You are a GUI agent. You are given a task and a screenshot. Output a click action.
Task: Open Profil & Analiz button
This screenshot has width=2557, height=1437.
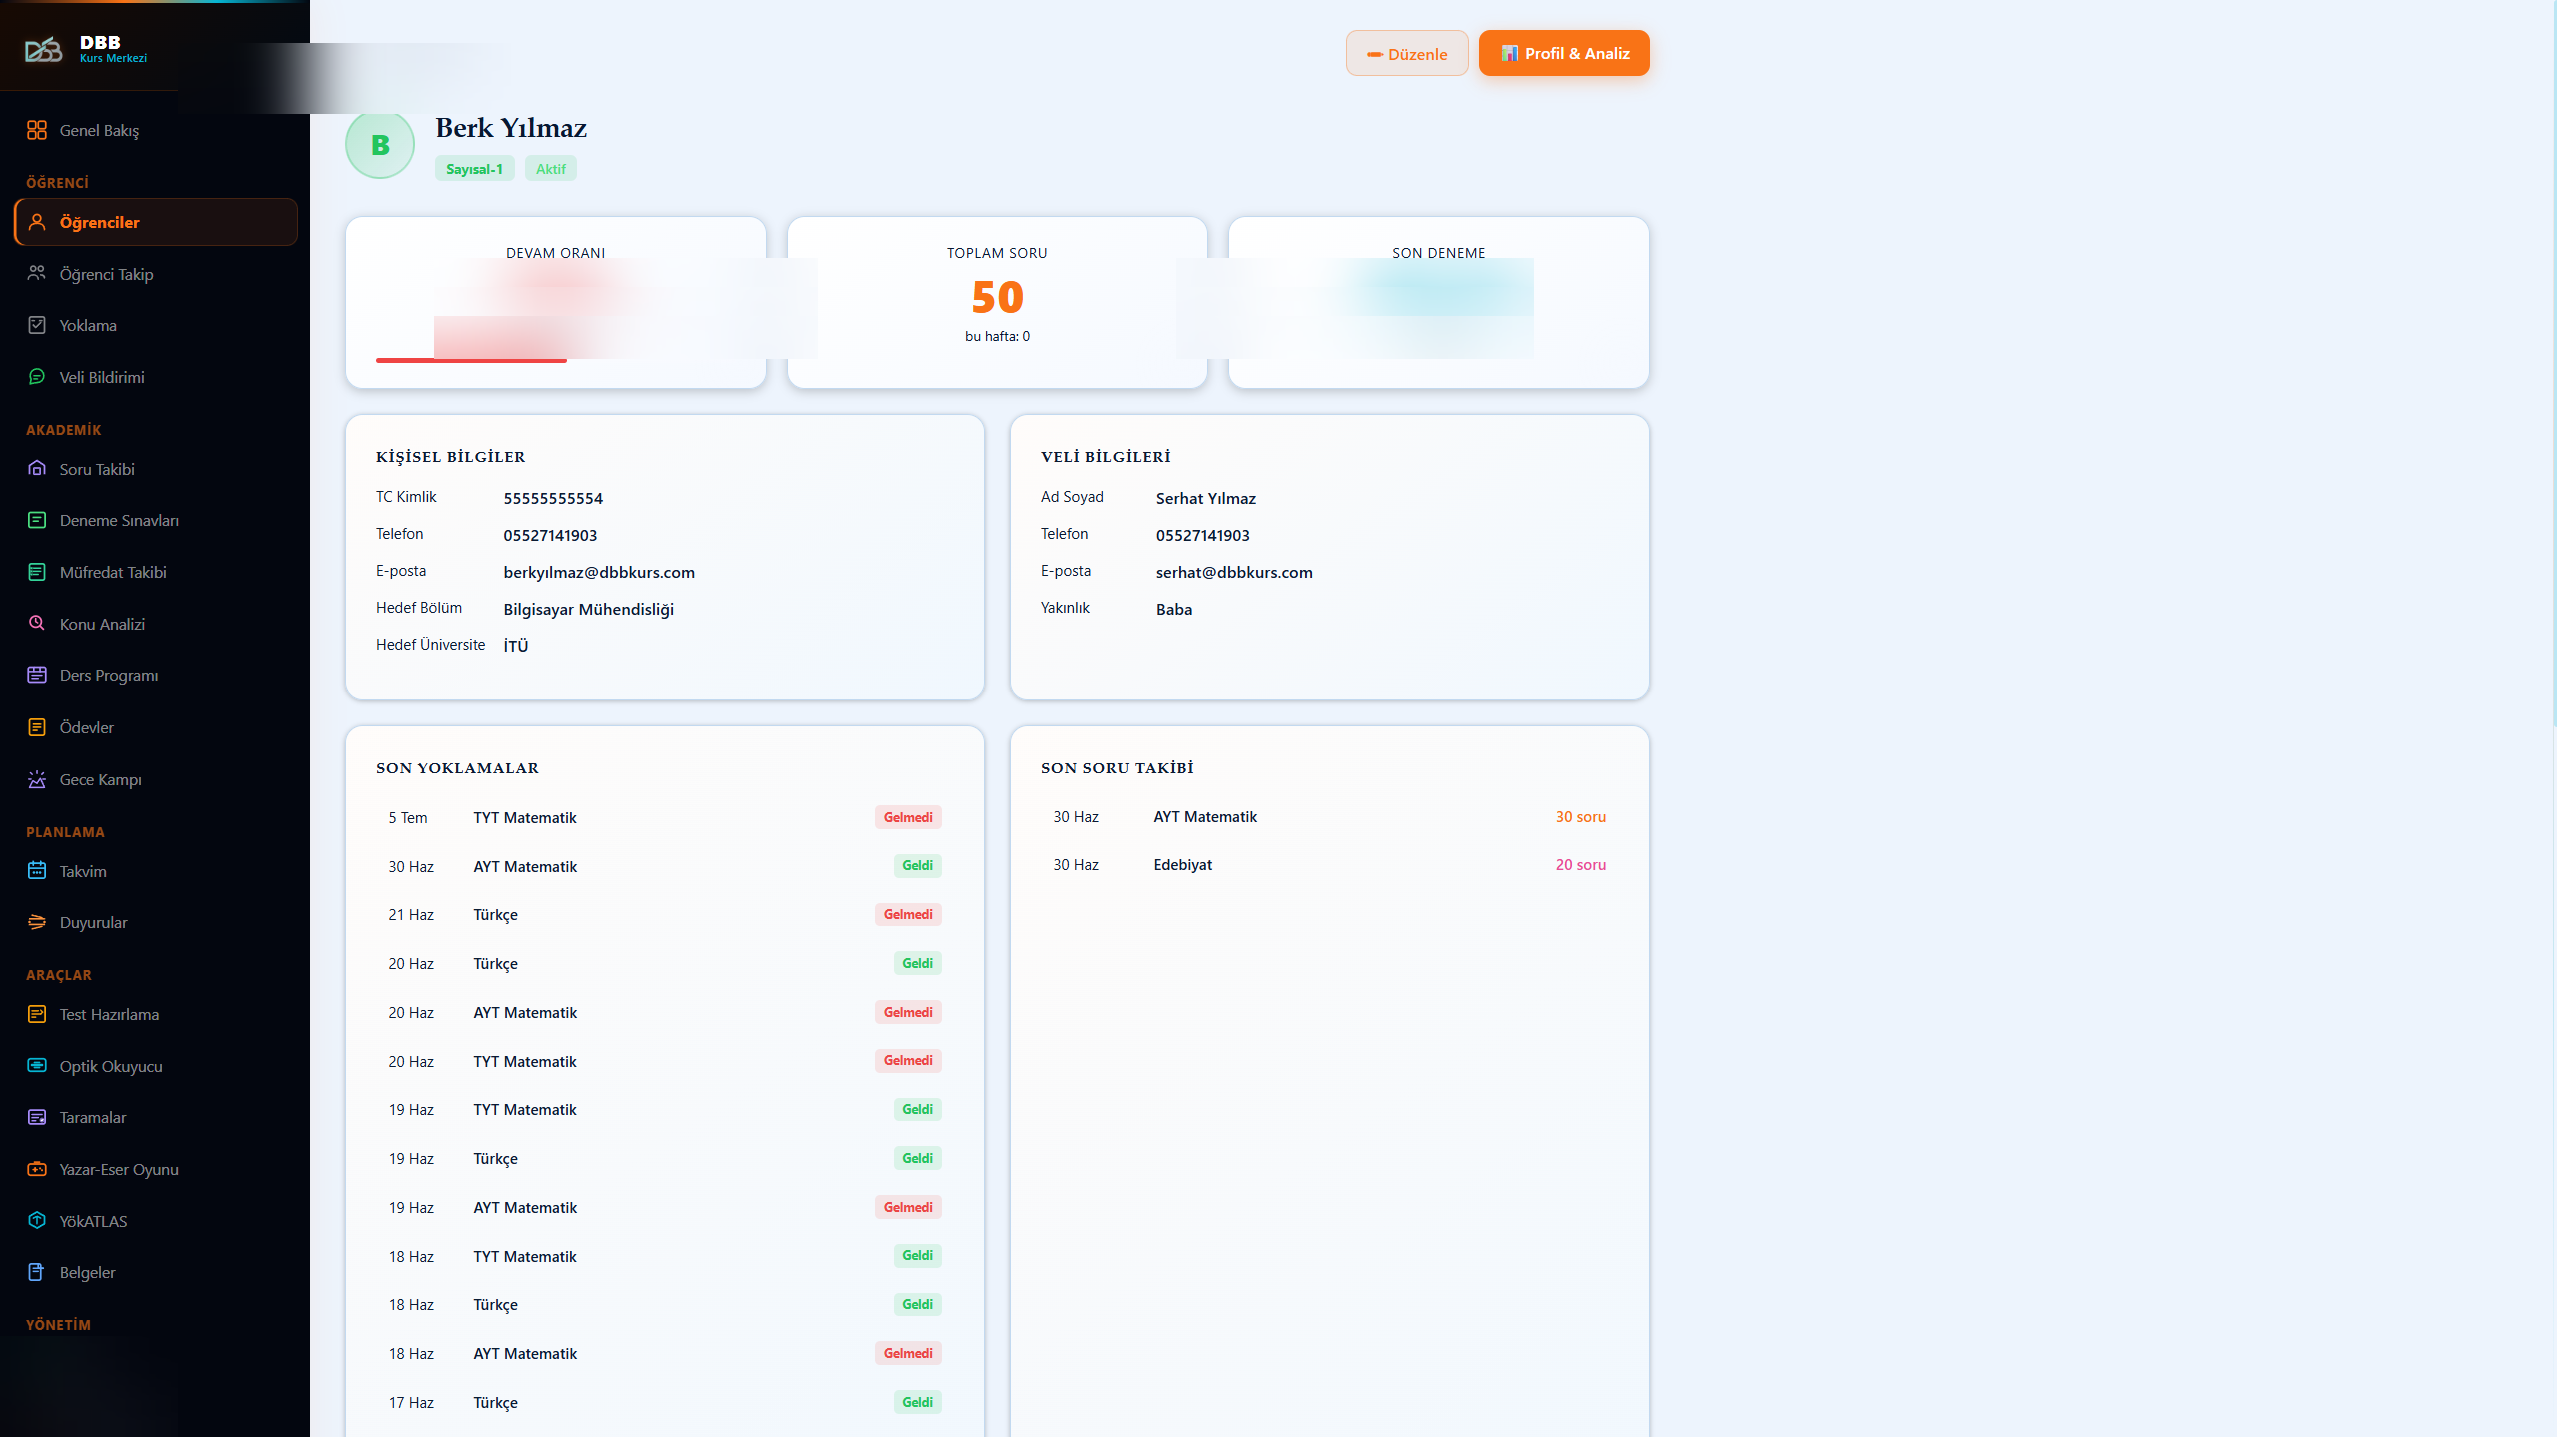click(1564, 53)
